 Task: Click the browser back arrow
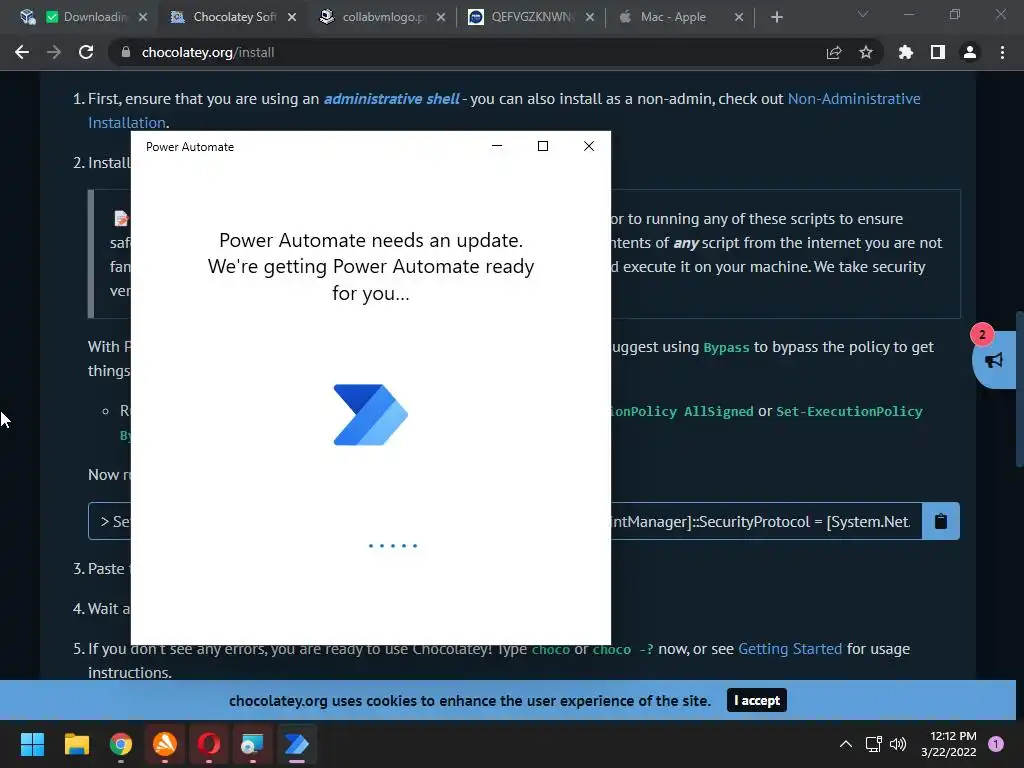[22, 52]
